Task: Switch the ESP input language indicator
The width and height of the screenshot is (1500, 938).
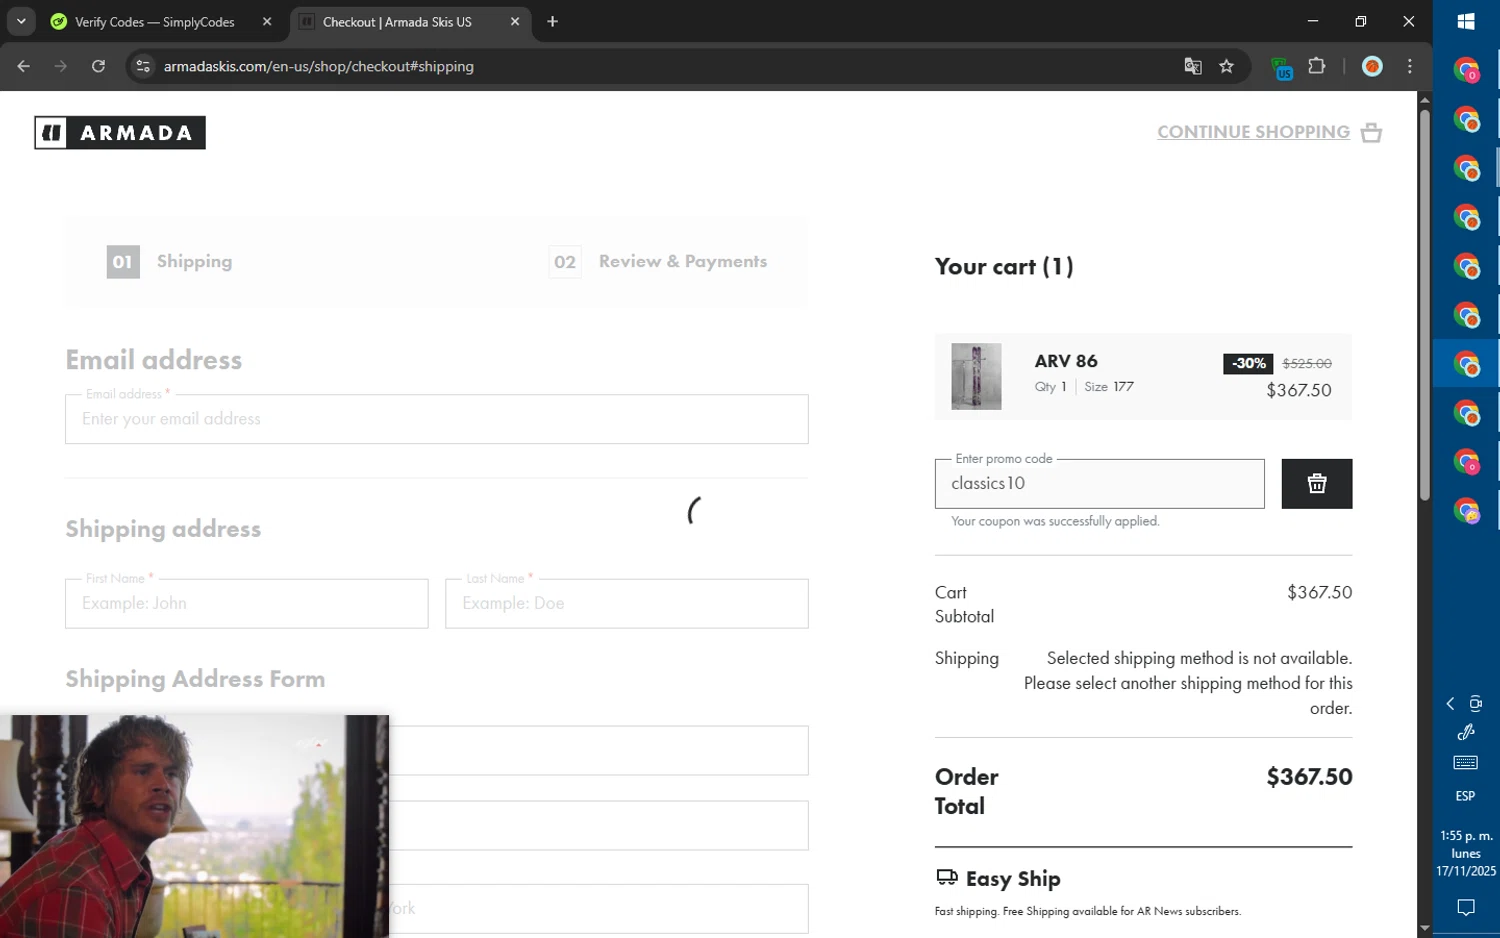Action: [1466, 796]
